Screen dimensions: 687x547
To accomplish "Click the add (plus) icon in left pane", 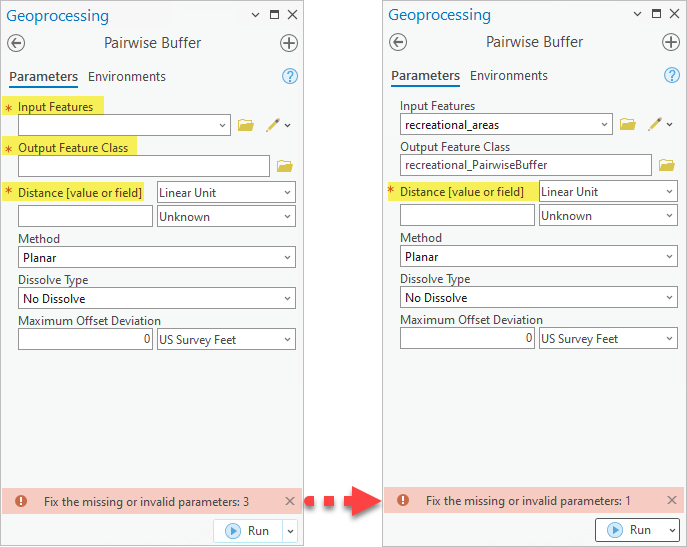I will pyautogui.click(x=289, y=43).
